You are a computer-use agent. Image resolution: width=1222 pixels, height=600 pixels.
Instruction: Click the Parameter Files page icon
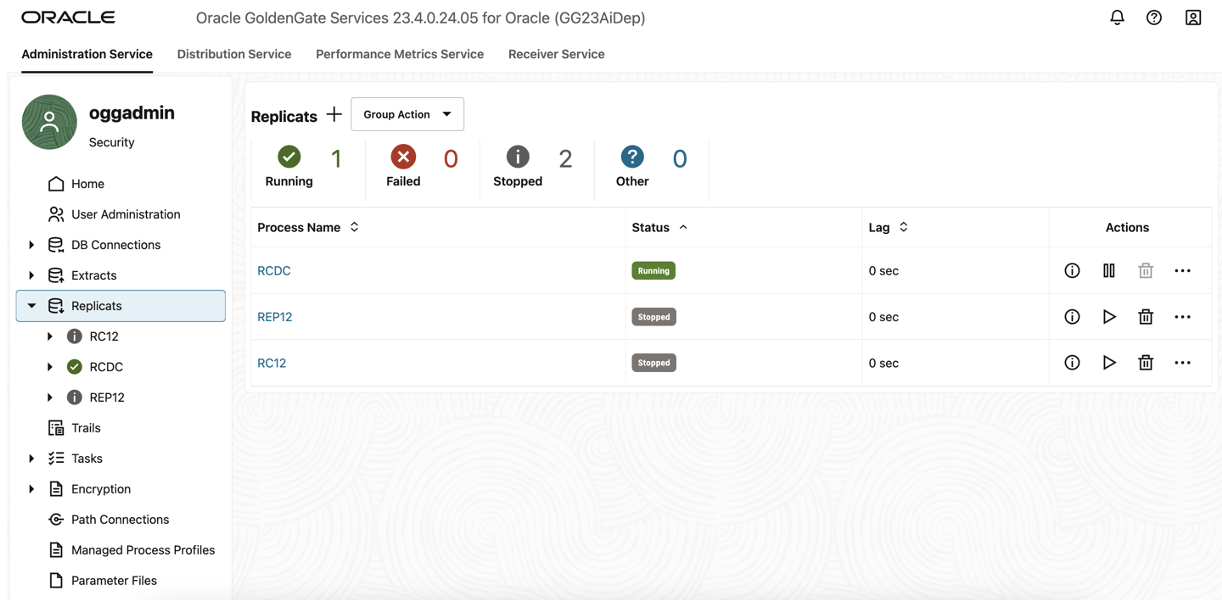pos(56,581)
